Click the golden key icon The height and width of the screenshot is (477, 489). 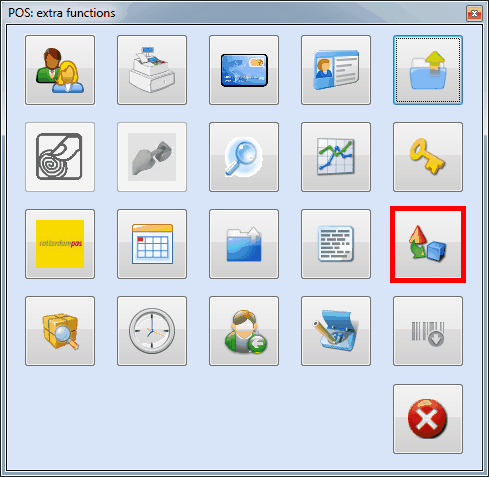click(x=428, y=157)
